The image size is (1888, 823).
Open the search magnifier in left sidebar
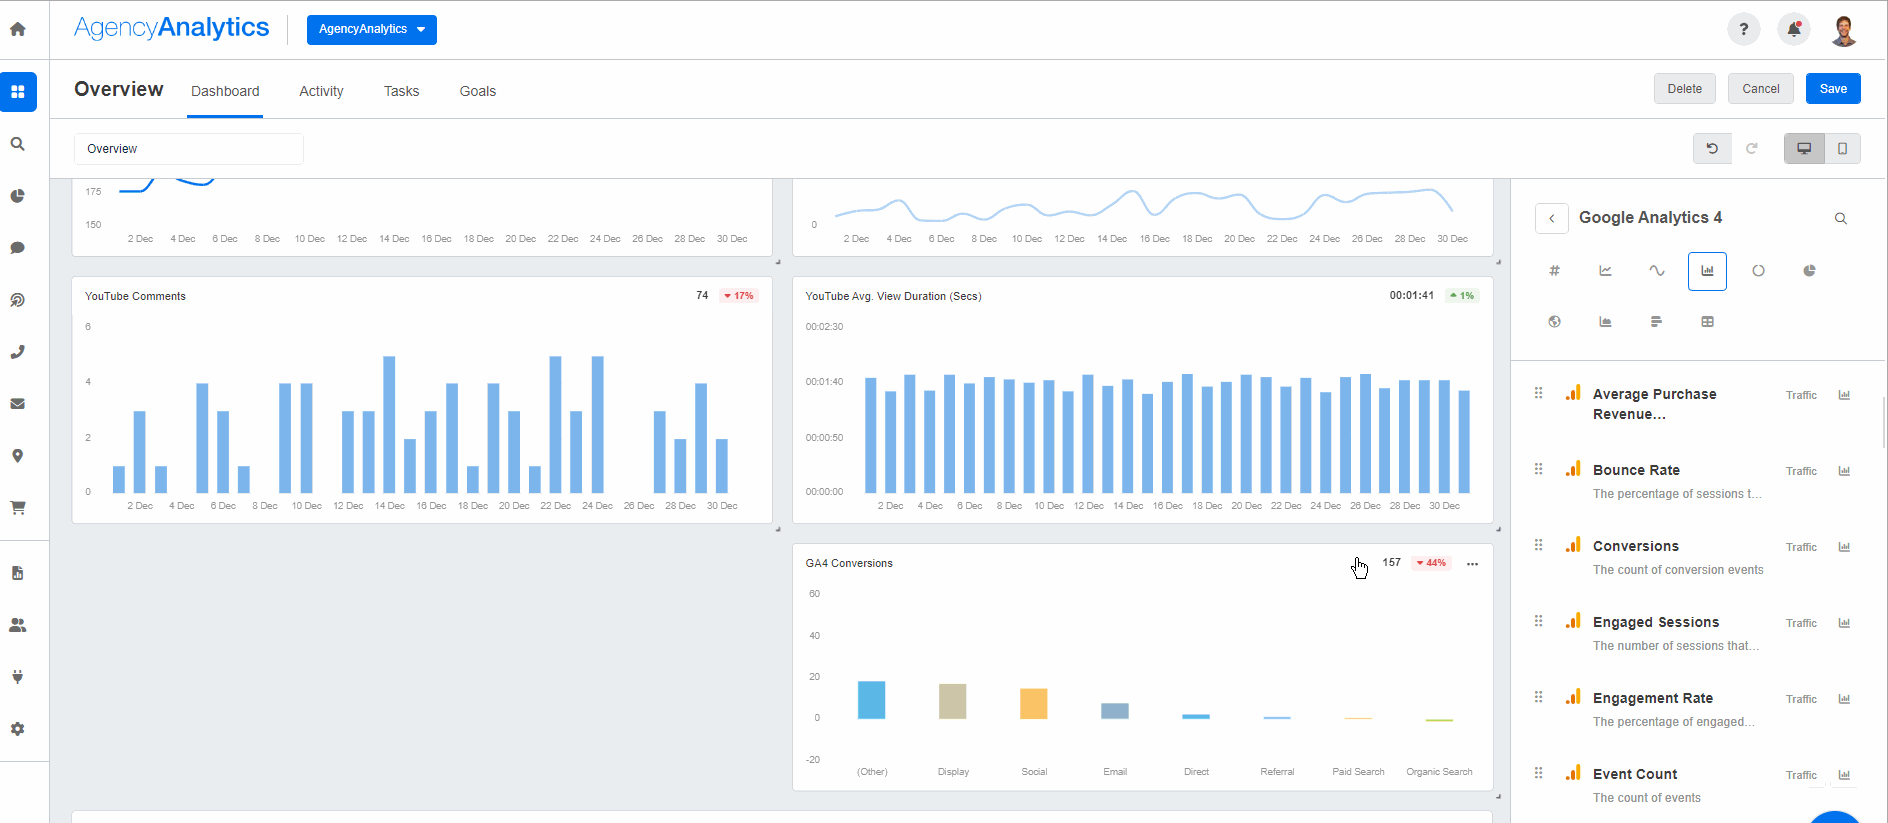(18, 144)
